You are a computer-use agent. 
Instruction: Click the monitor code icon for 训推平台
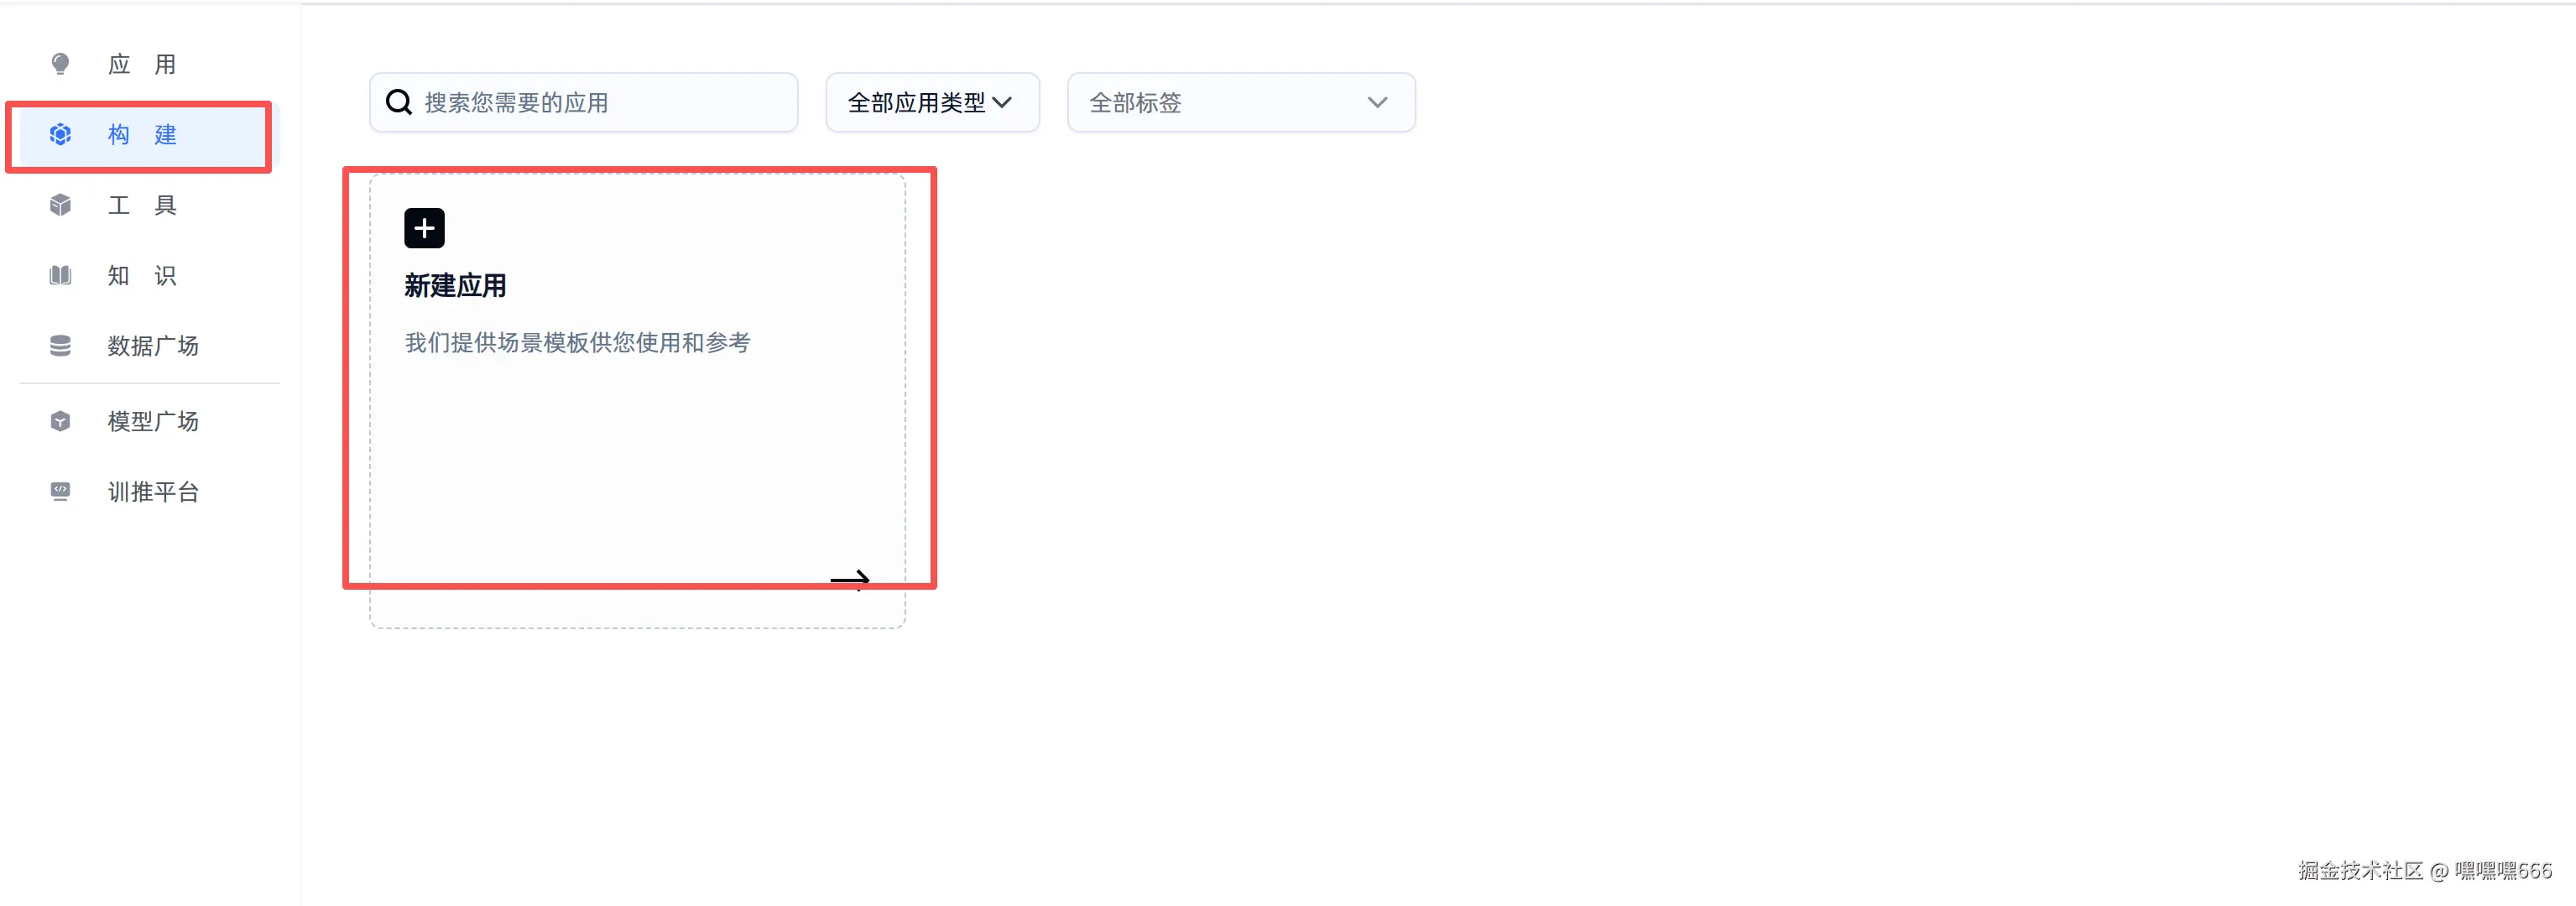(x=60, y=491)
